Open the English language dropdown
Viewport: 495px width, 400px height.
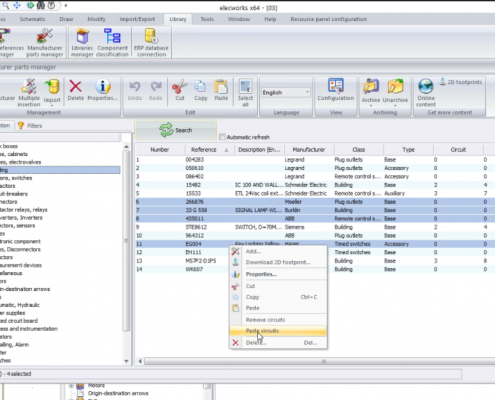coord(286,92)
